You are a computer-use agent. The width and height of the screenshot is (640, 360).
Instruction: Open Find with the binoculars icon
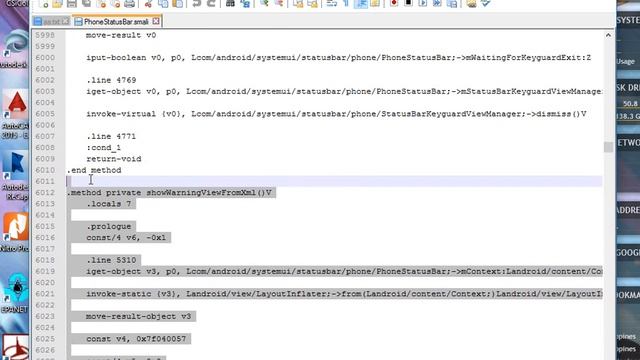[x=230, y=4]
